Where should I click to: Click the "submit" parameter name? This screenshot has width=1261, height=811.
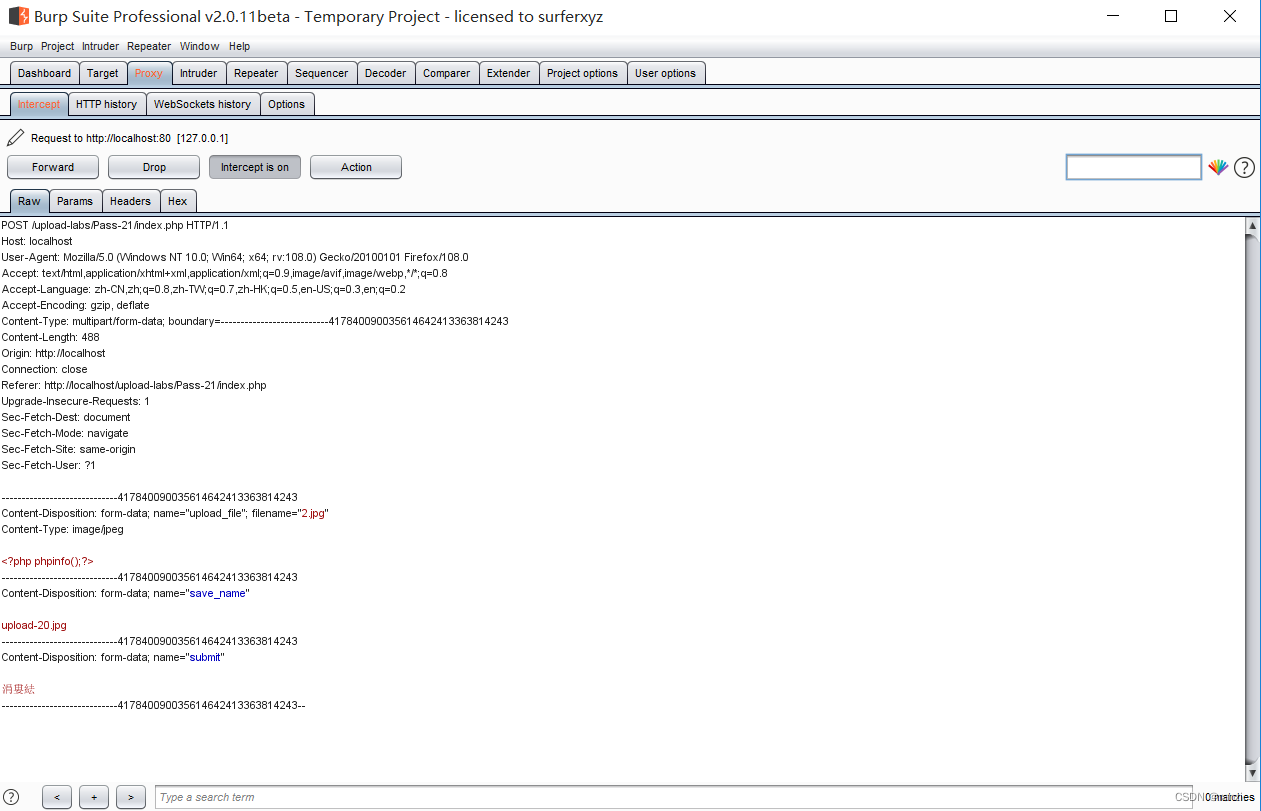tap(206, 657)
